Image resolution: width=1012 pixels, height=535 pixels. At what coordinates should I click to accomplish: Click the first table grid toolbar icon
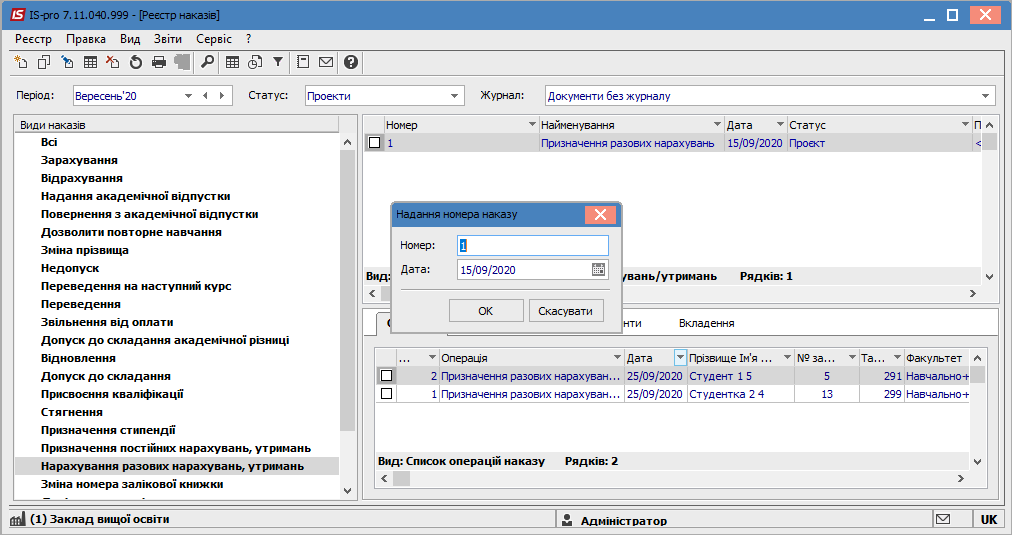[90, 62]
